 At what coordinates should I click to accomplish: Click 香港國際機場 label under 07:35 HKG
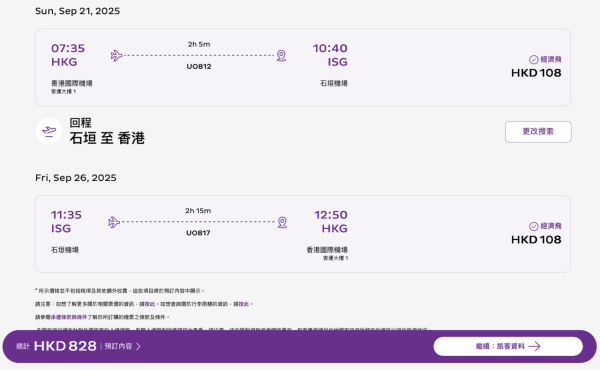tap(72, 83)
